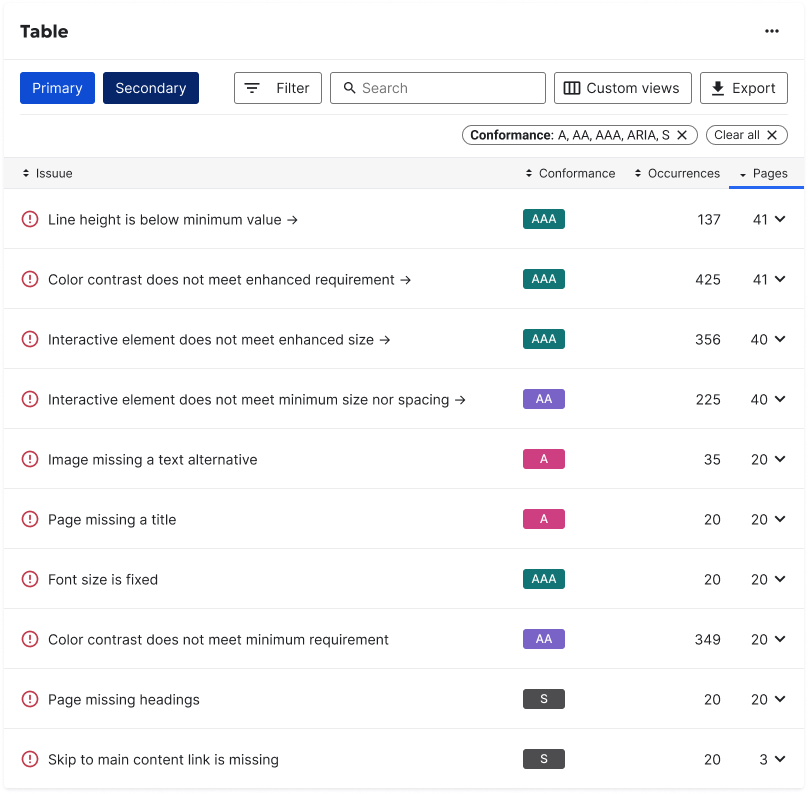Click the dark navy Secondary button
The width and height of the screenshot is (808, 794).
[151, 88]
